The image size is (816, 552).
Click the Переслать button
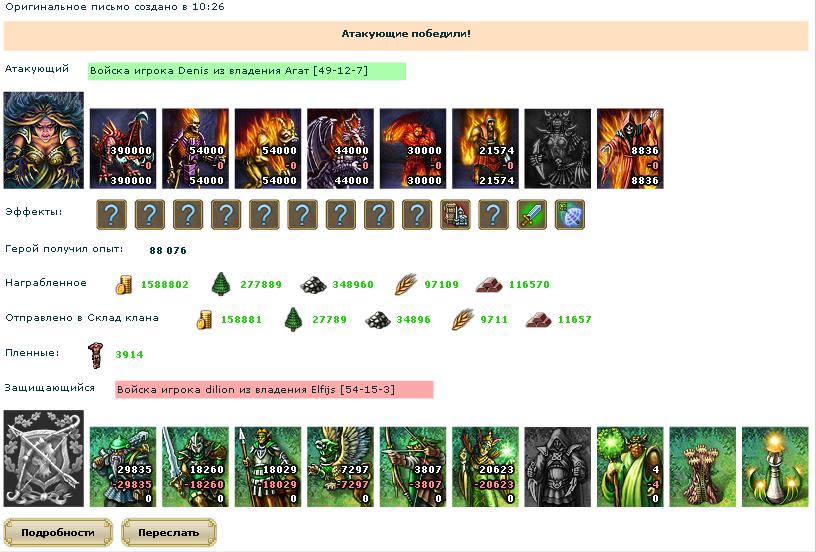point(169,532)
